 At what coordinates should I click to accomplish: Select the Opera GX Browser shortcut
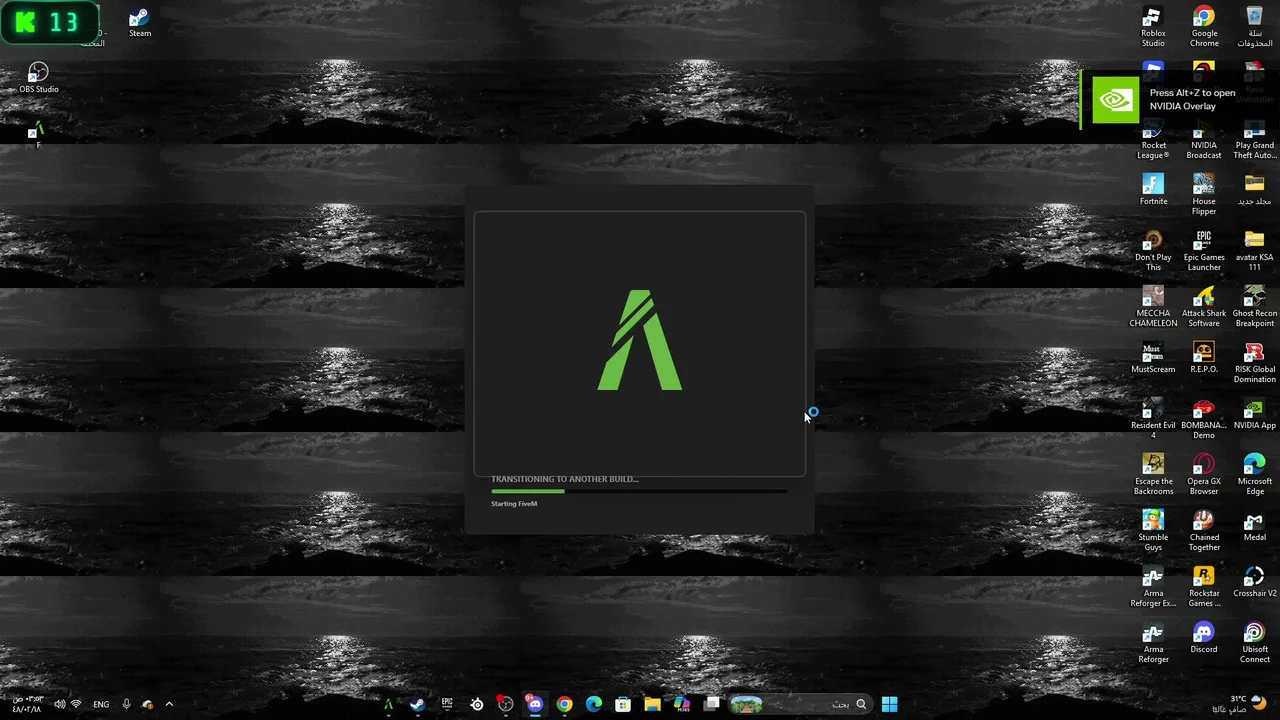coord(1204,475)
